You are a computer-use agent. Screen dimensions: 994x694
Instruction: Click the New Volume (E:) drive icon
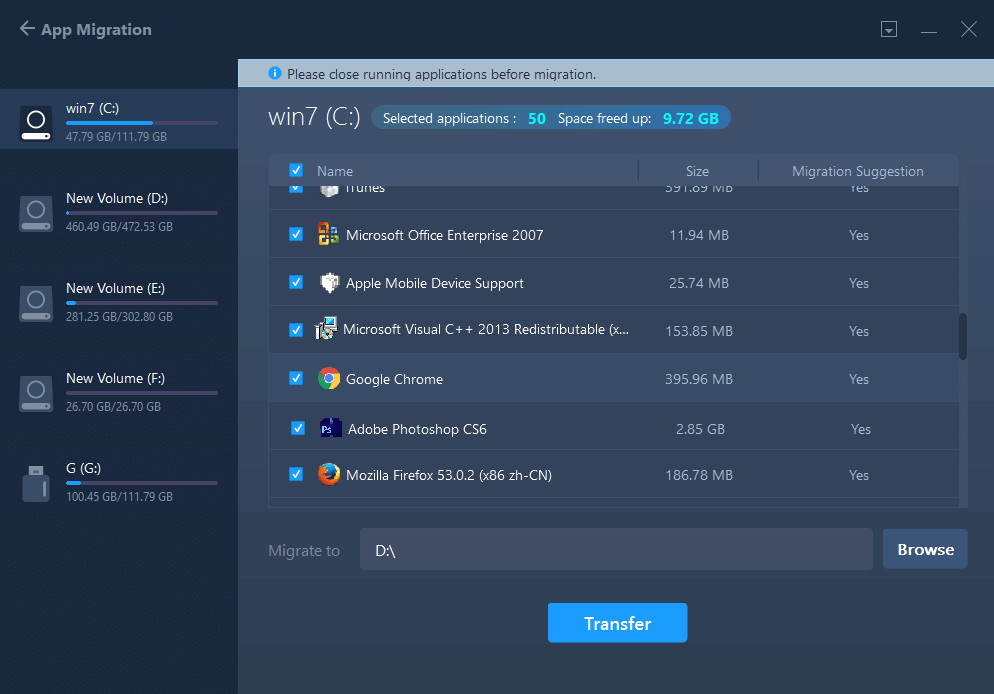point(36,303)
